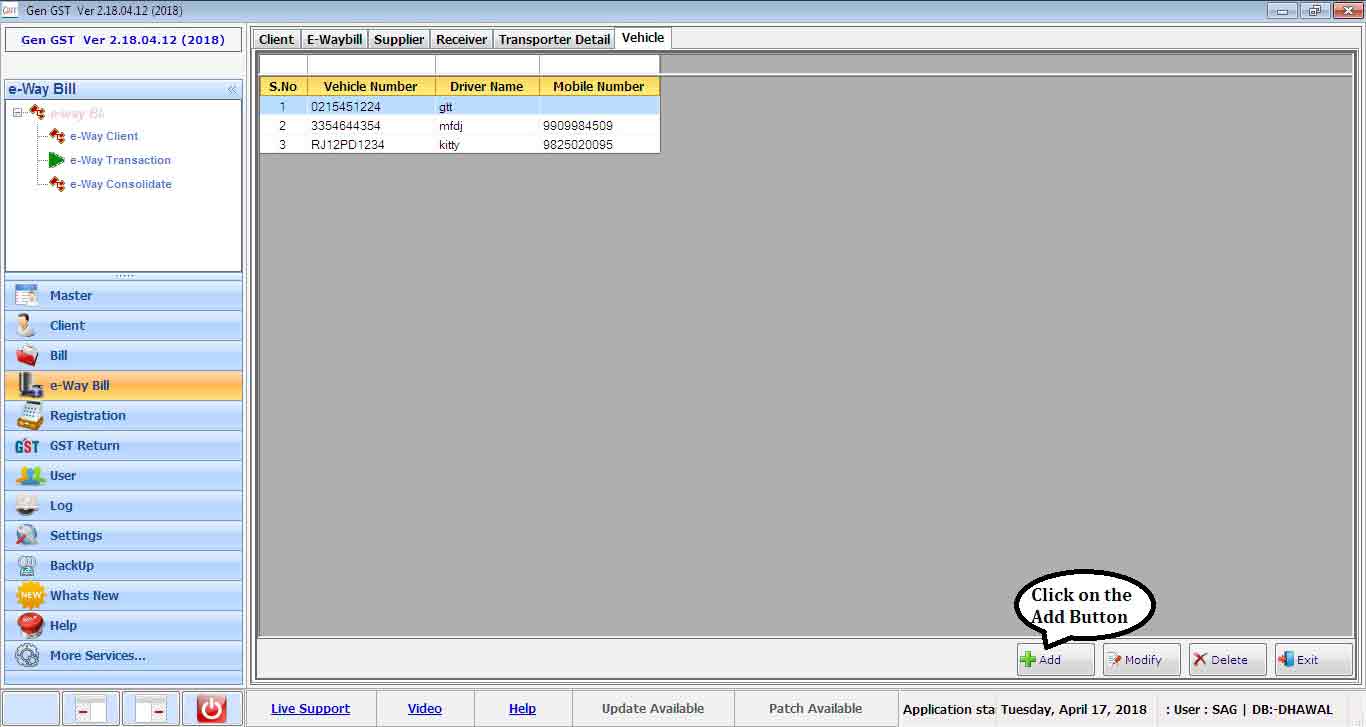The image size is (1366, 727).
Task: Select e-Way Transaction in the tree
Action: [x=120, y=160]
